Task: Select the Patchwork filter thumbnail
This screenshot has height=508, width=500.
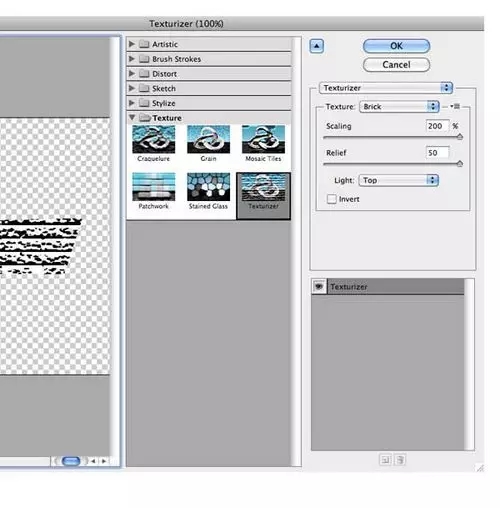Action: [153, 187]
